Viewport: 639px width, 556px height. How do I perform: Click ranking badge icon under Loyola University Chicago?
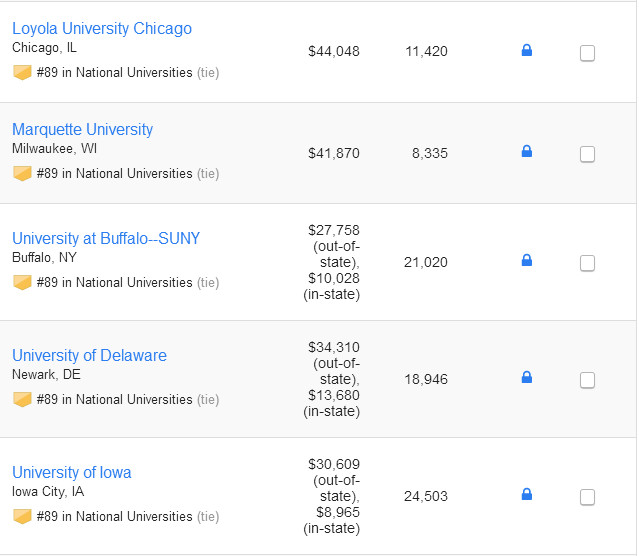22,72
